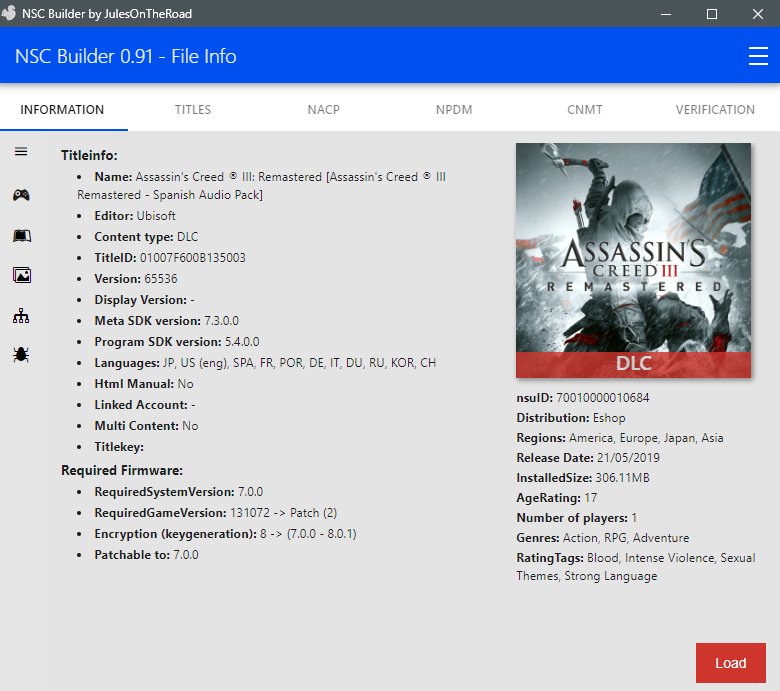Expand the sidebar list menu icon
Screen dimensions: 780x691
pyautogui.click(x=21, y=152)
